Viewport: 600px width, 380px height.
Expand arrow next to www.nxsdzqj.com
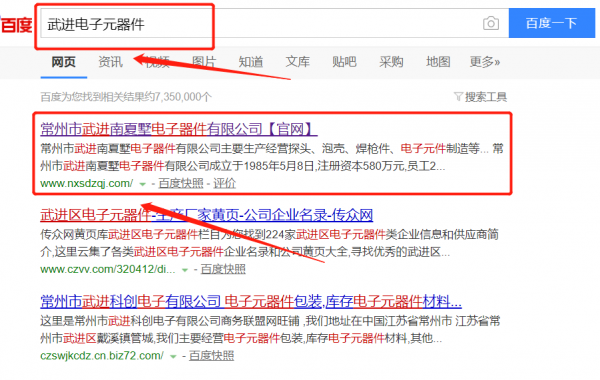[143, 184]
